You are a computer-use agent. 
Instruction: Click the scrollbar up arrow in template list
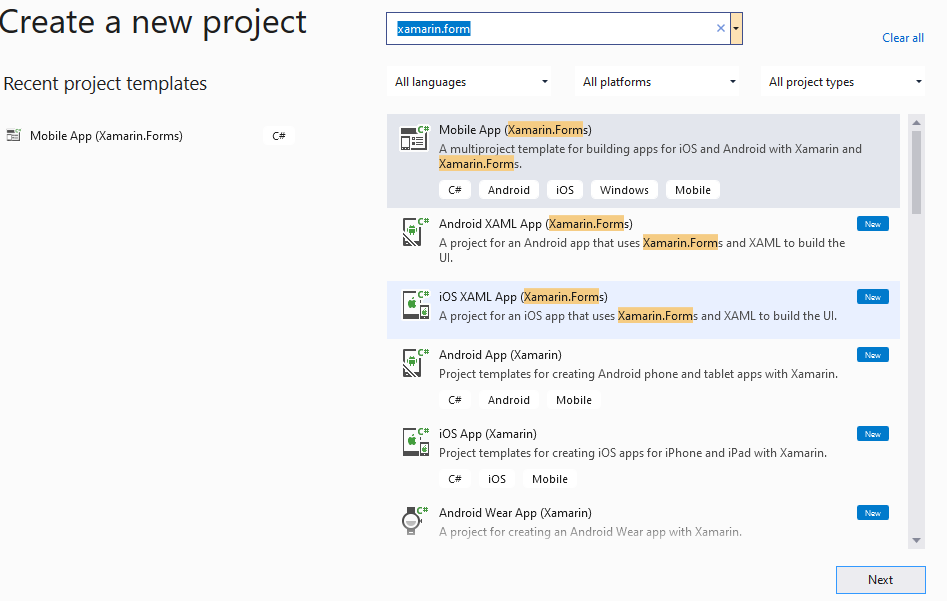[916, 122]
